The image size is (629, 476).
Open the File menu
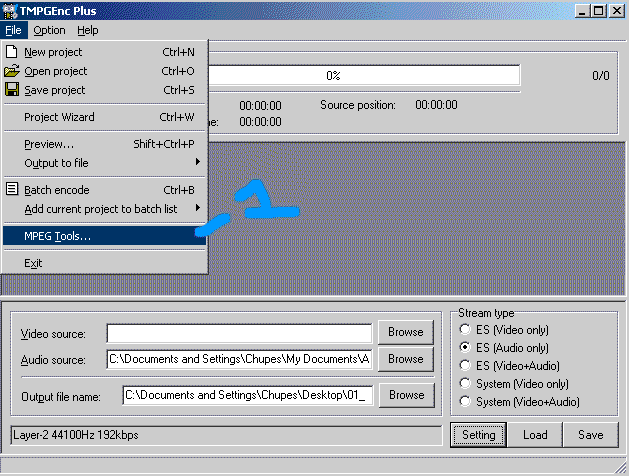[x=13, y=30]
